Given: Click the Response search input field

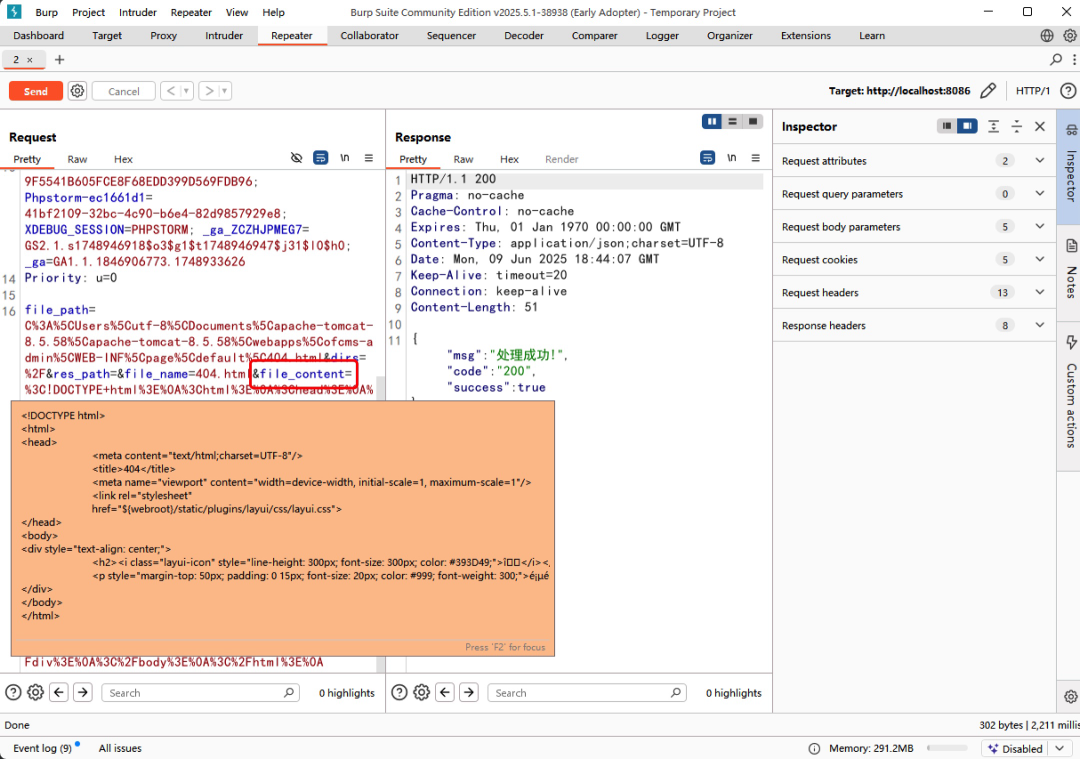Looking at the screenshot, I should [587, 693].
